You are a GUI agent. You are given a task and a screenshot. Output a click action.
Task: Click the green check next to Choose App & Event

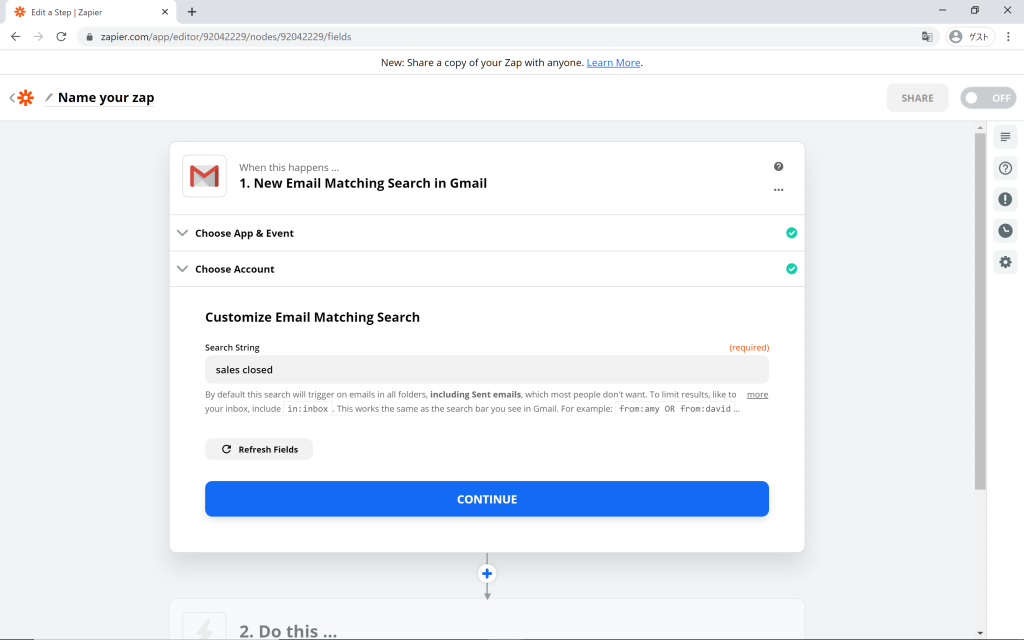tap(792, 233)
